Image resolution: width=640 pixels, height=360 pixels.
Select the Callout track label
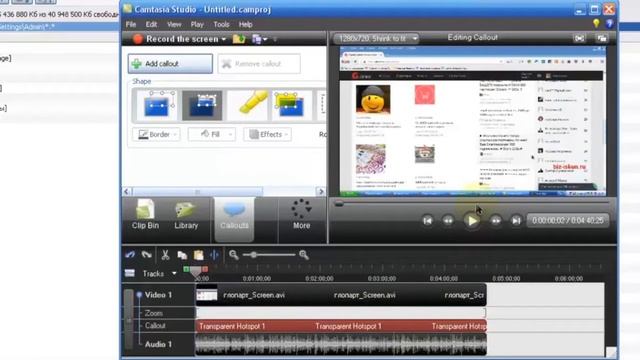[155, 326]
